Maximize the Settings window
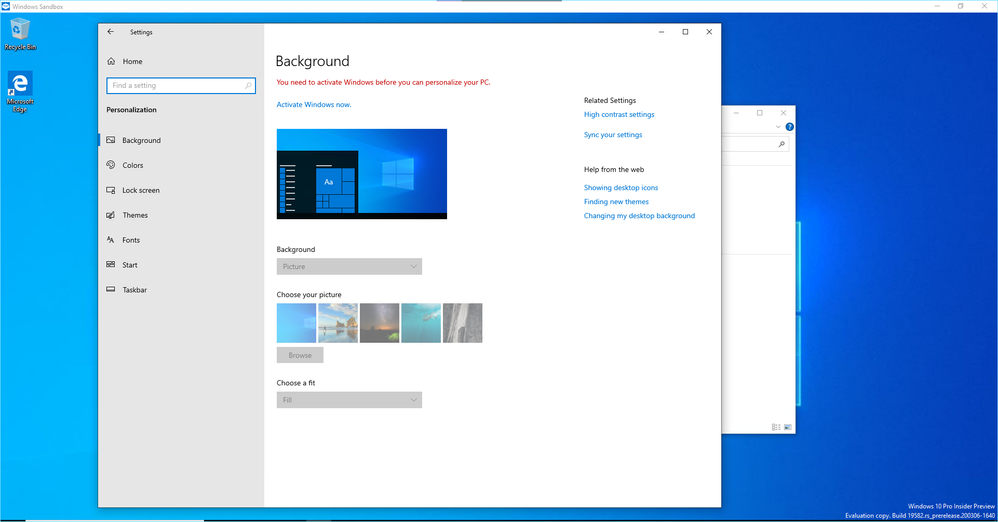The image size is (998, 522). point(685,32)
